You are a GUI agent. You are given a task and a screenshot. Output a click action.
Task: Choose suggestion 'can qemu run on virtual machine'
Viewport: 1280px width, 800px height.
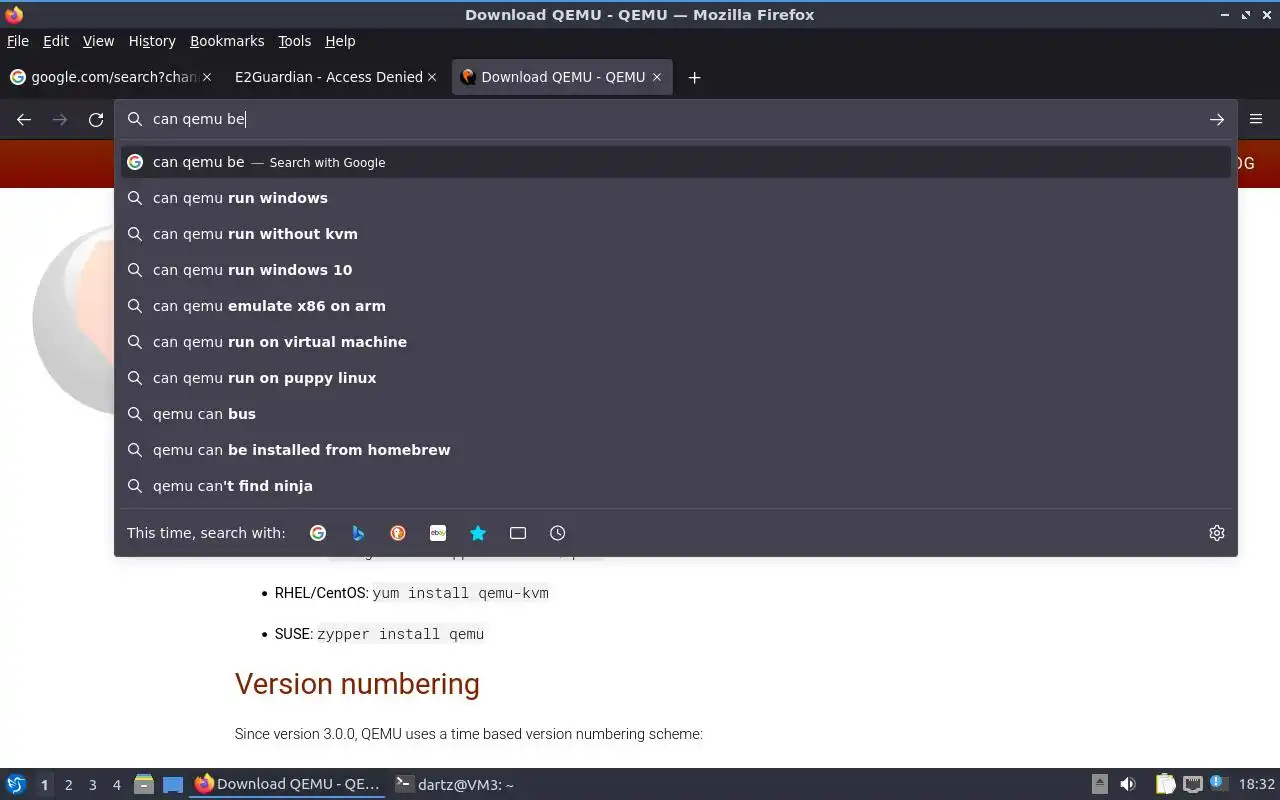[x=676, y=342]
